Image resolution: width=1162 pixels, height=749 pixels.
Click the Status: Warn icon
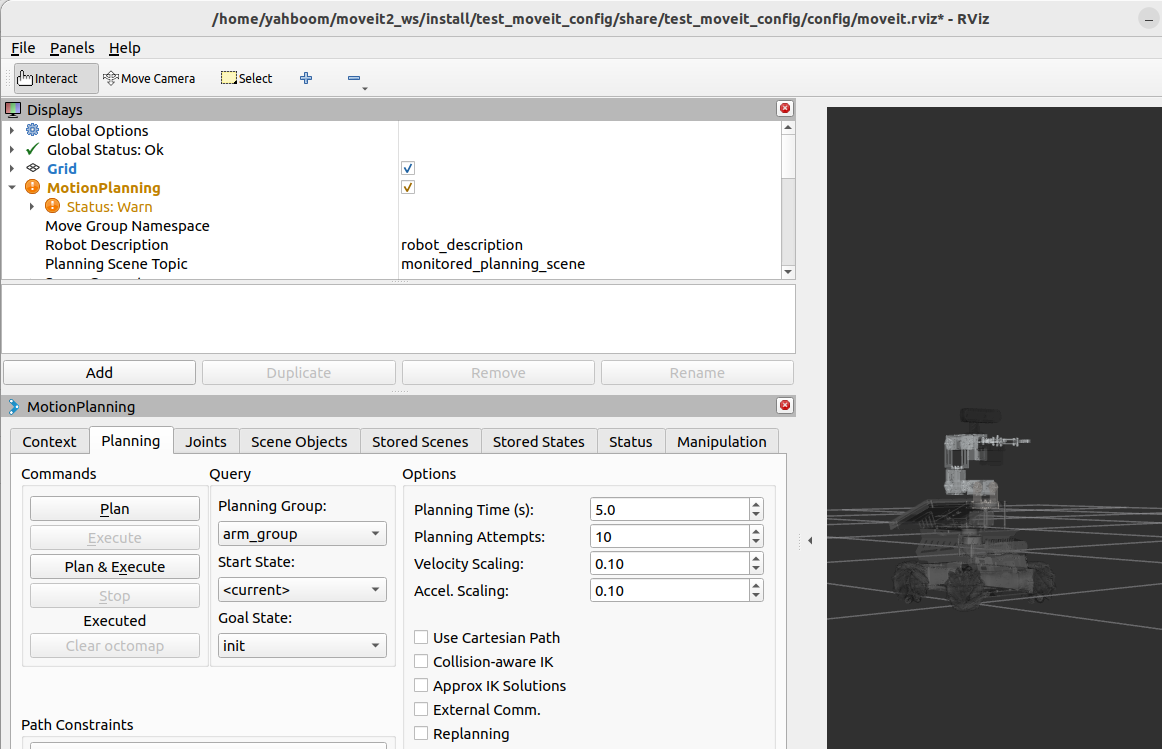tap(52, 206)
